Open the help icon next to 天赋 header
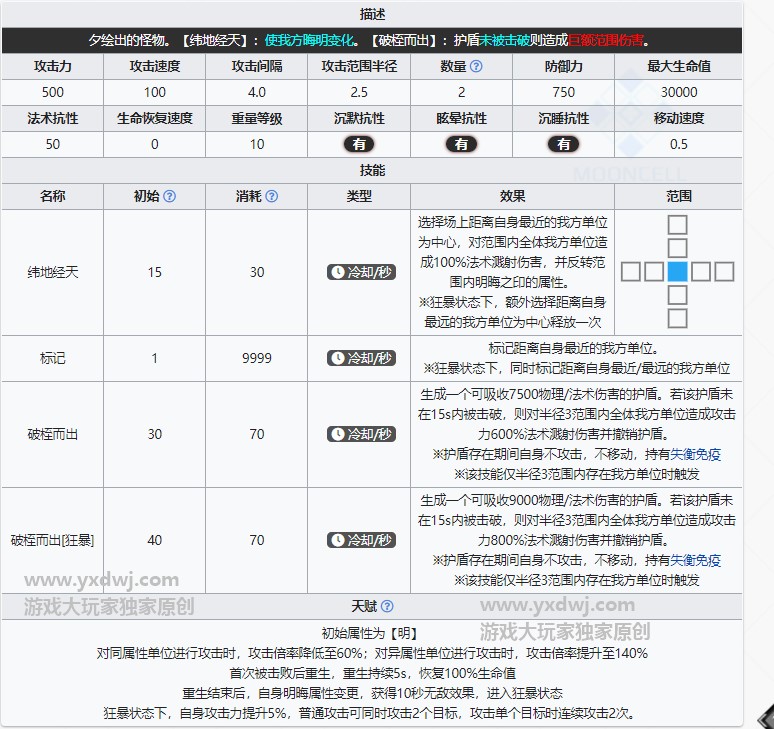The image size is (774, 729). tap(387, 606)
